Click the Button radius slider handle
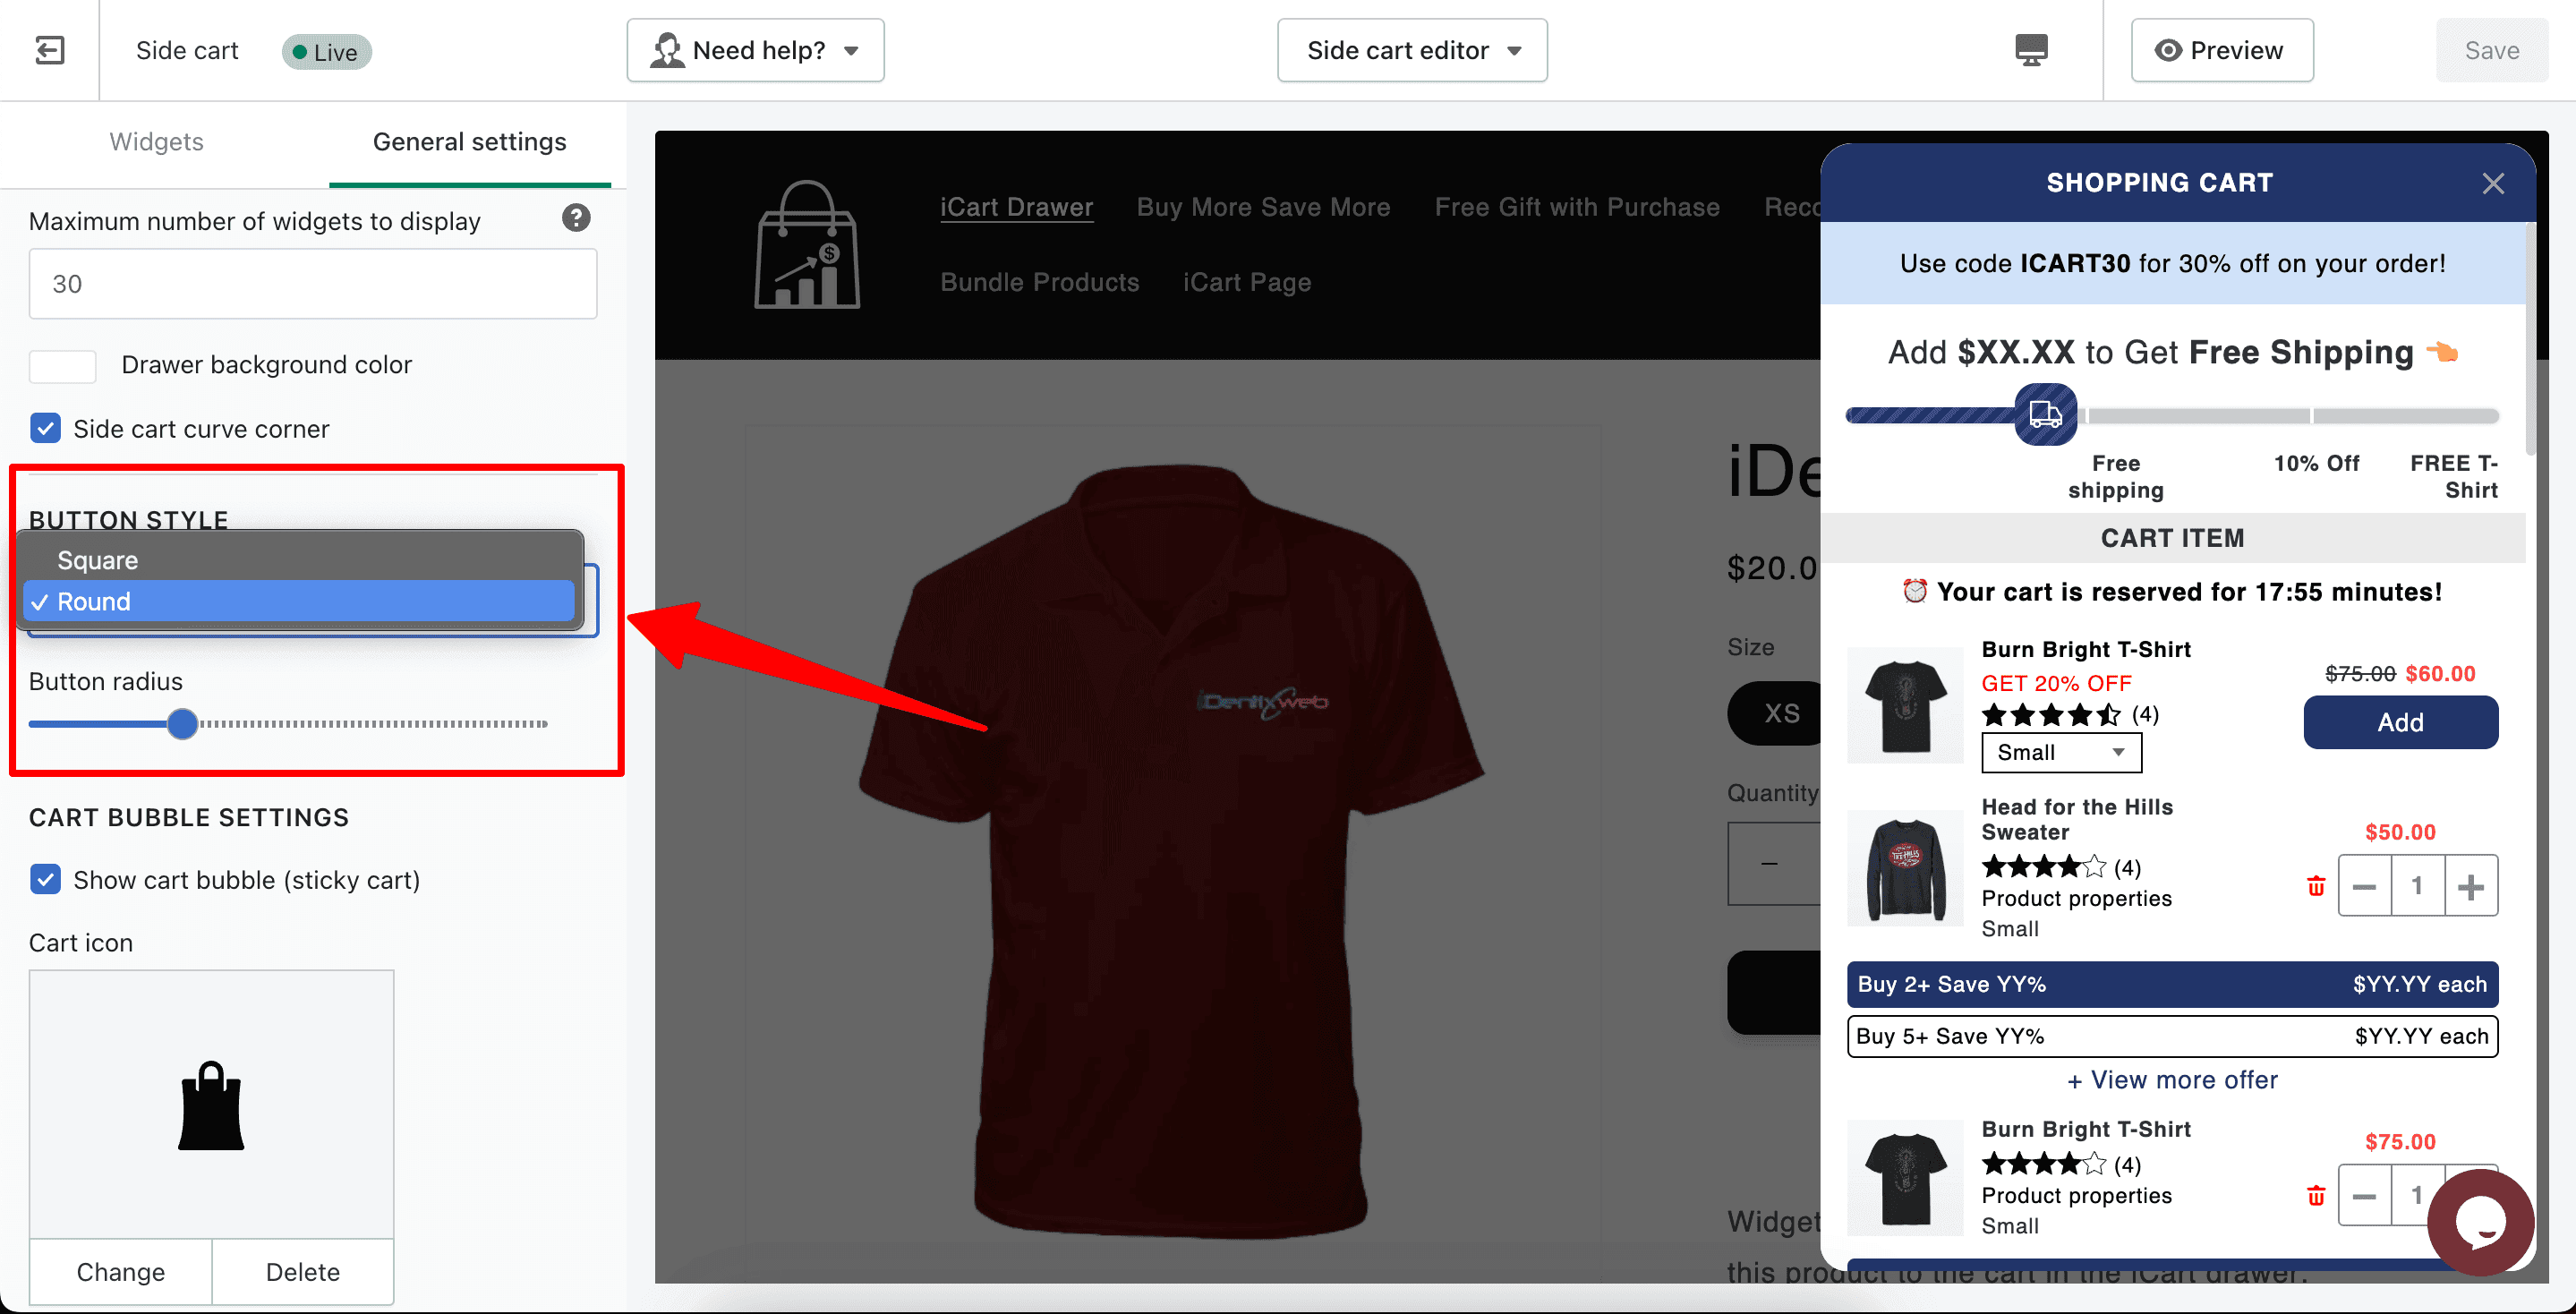Screen dimensions: 2576x1314 tap(182, 723)
